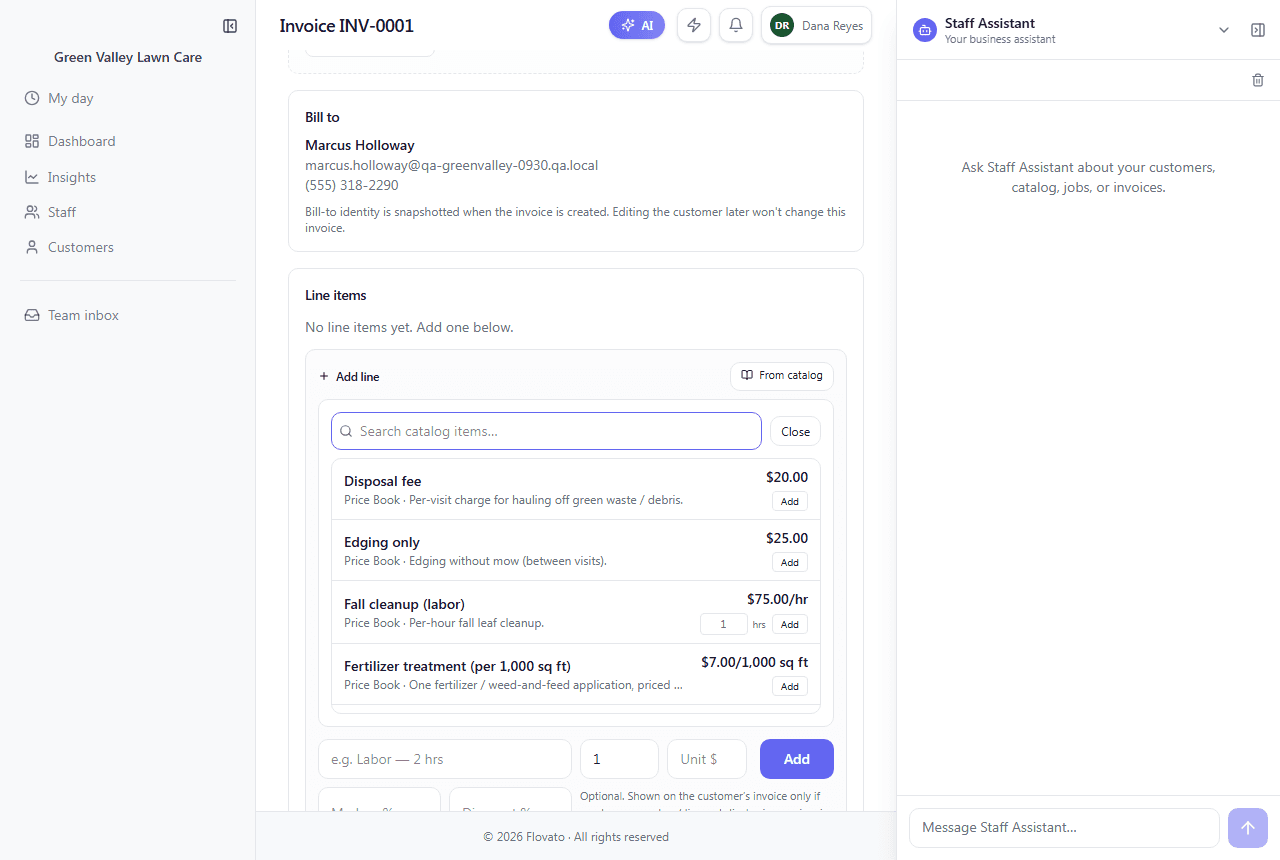The height and width of the screenshot is (860, 1280).
Task: Open quick actions lightning icon
Action: [x=694, y=26]
